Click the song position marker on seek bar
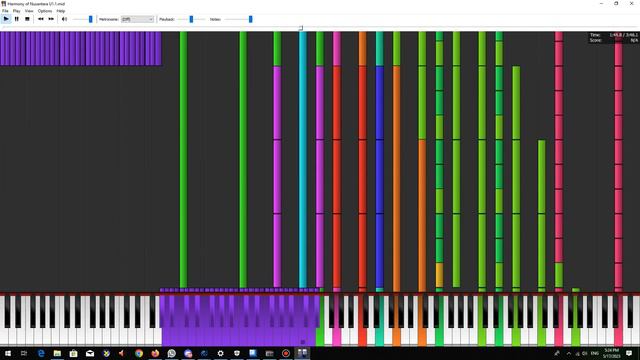This screenshot has width=640, height=360. (301, 28)
